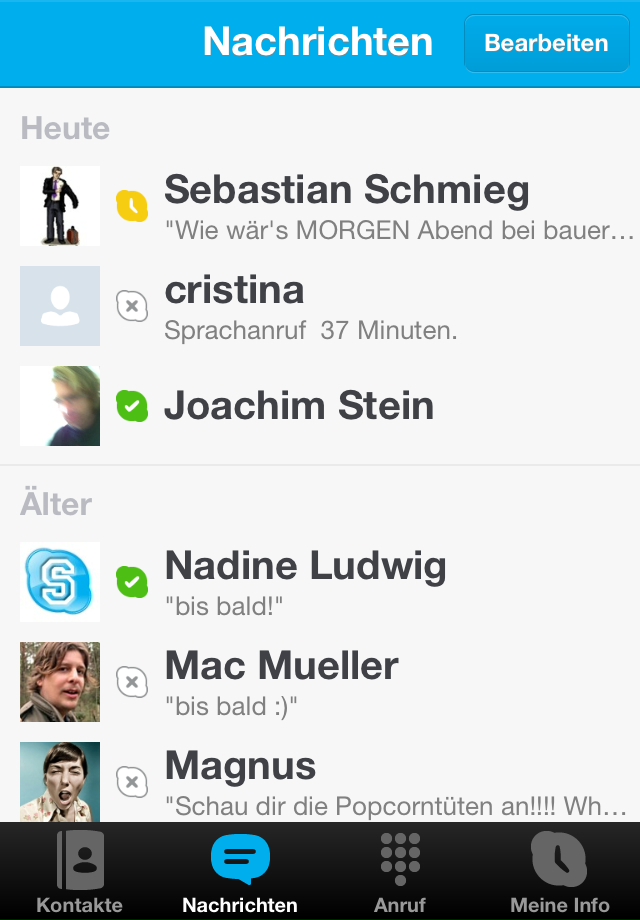Tap Sebastian Schmieg's profile picture
This screenshot has height=920, width=640.
[x=60, y=206]
